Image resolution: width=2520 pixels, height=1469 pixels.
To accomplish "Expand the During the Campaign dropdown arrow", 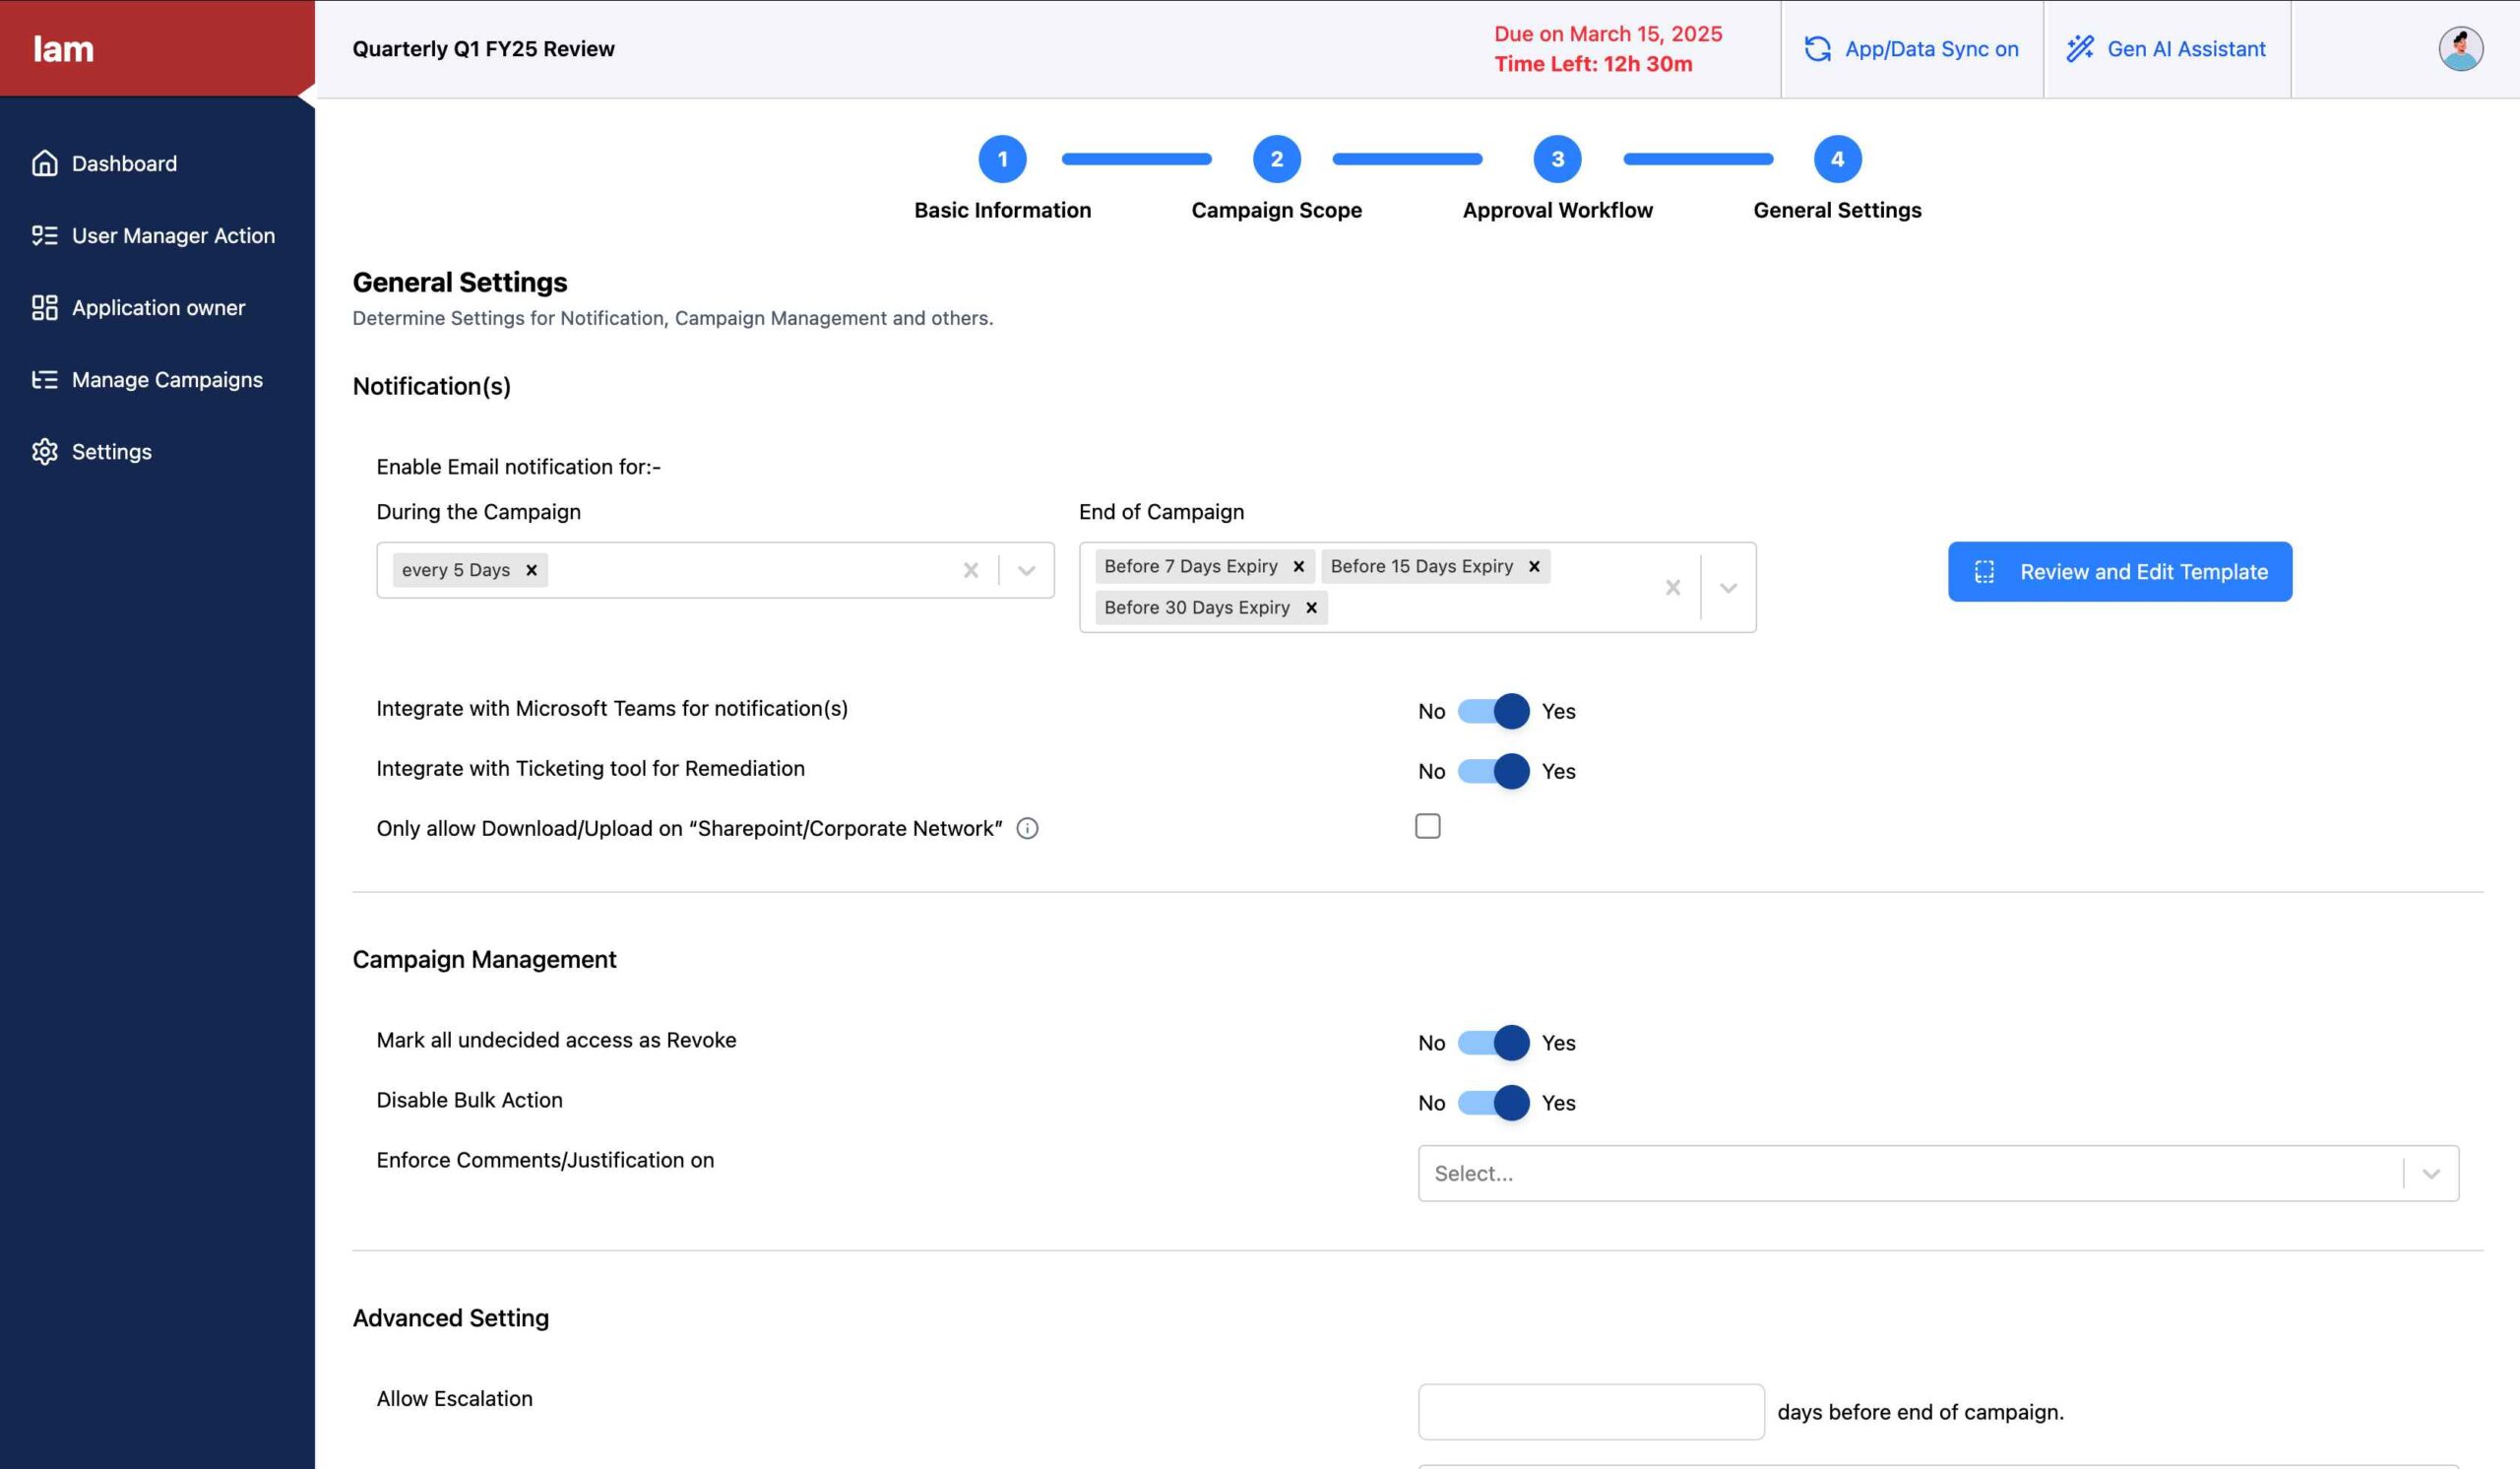I will coord(1026,570).
